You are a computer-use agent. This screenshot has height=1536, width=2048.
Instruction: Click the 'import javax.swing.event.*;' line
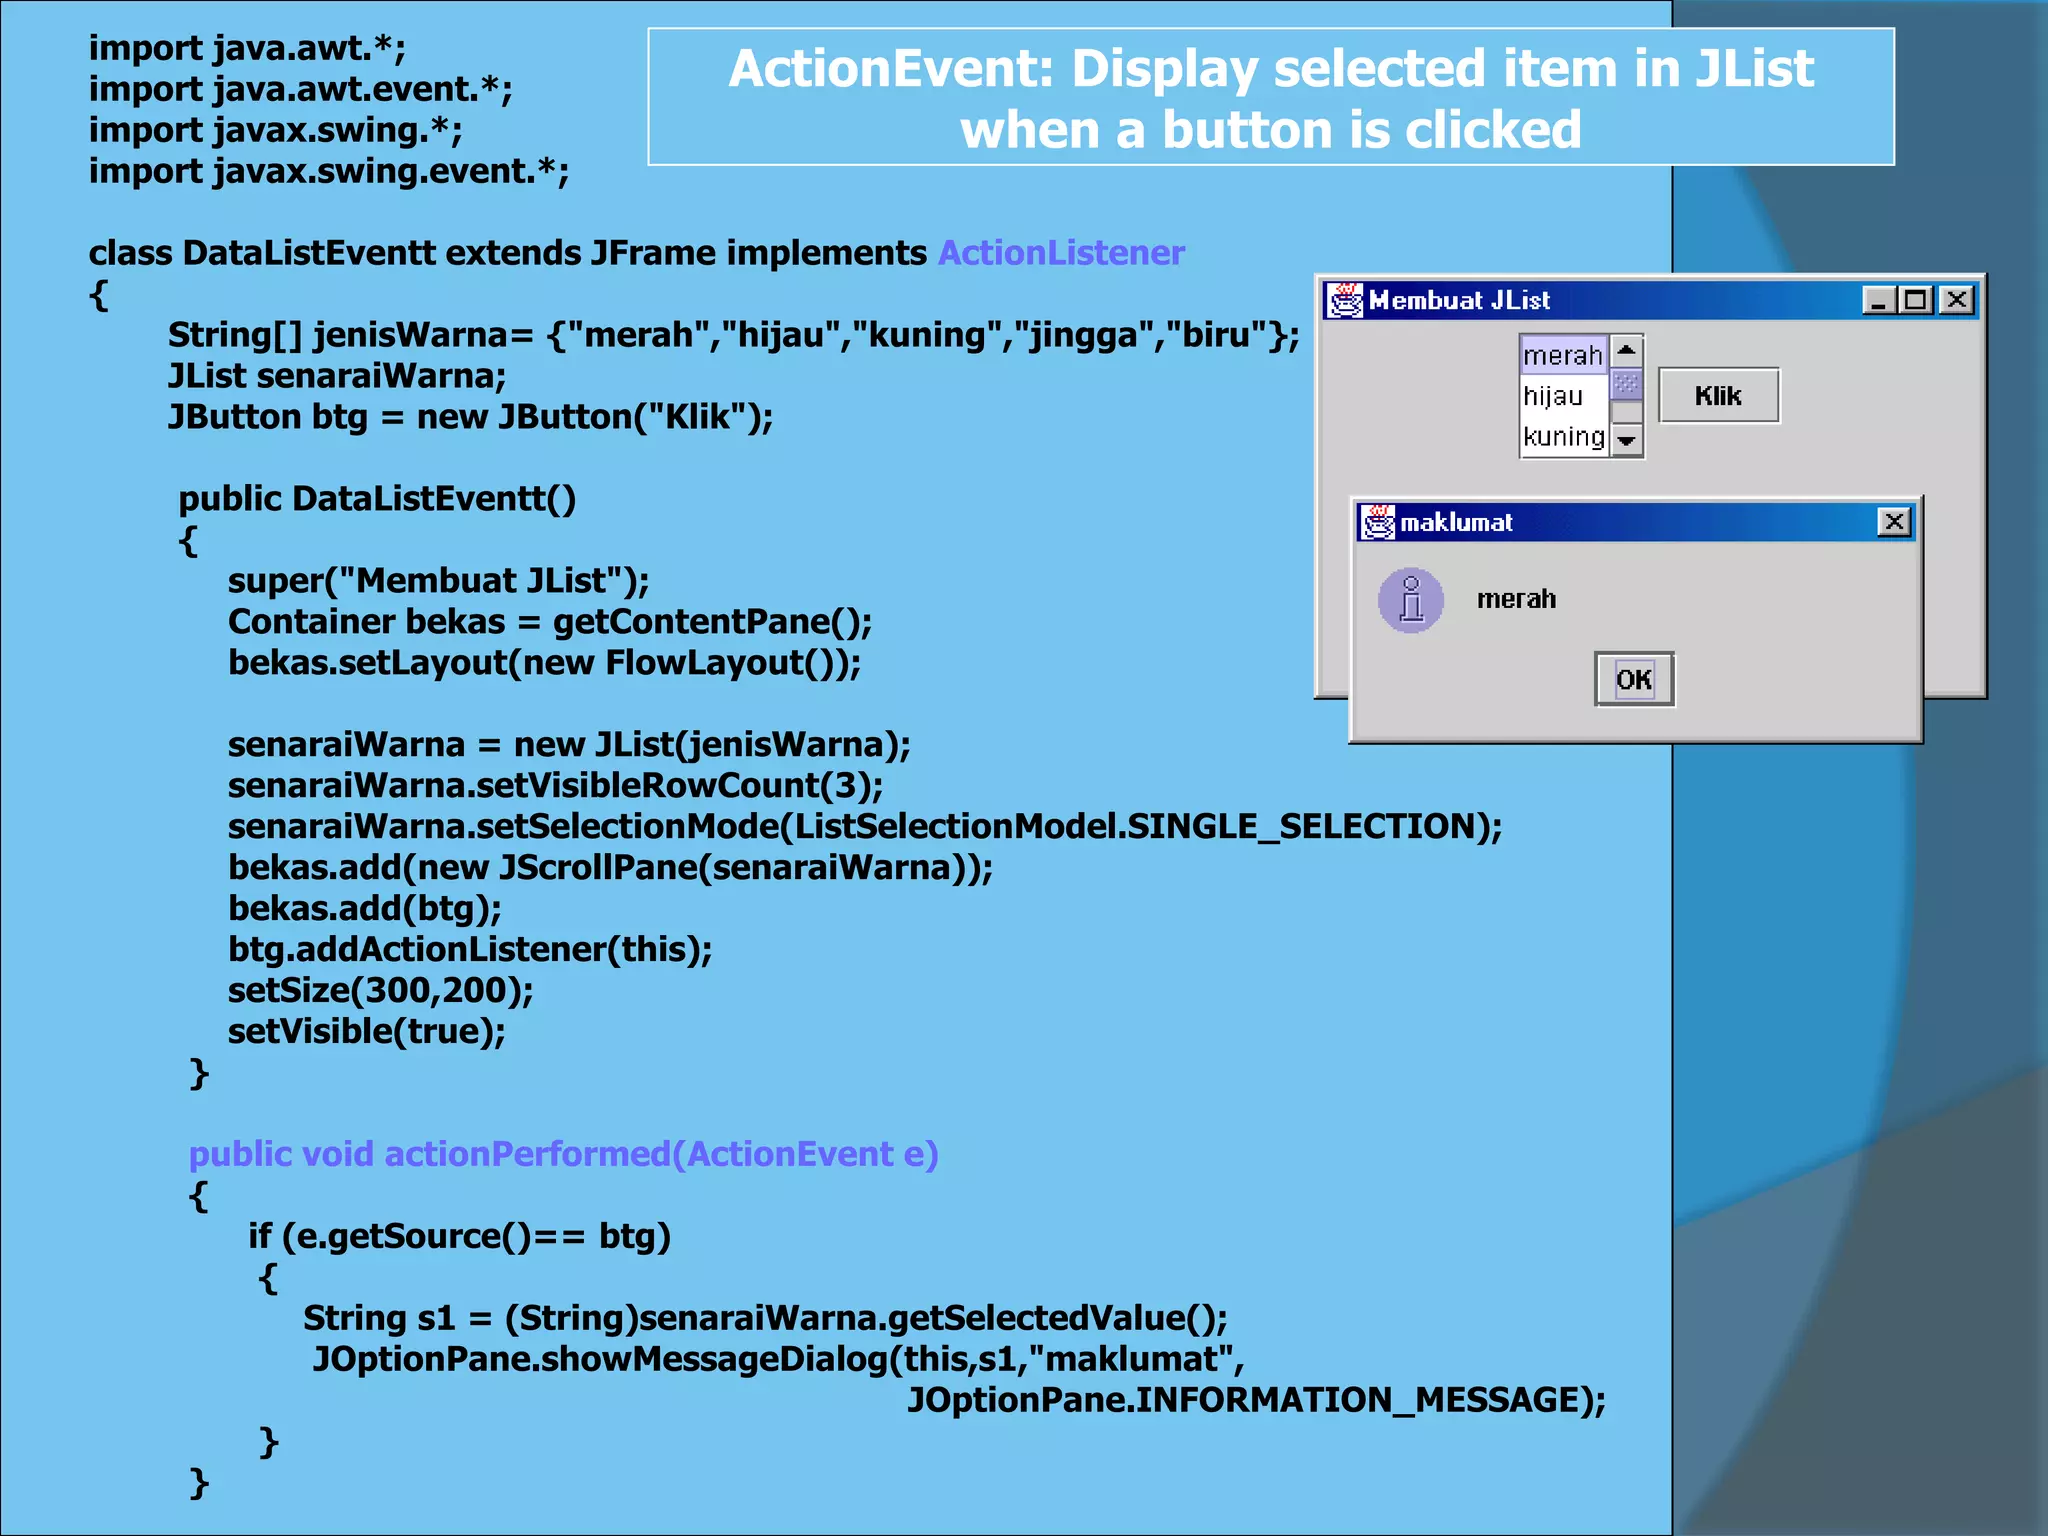tap(329, 171)
